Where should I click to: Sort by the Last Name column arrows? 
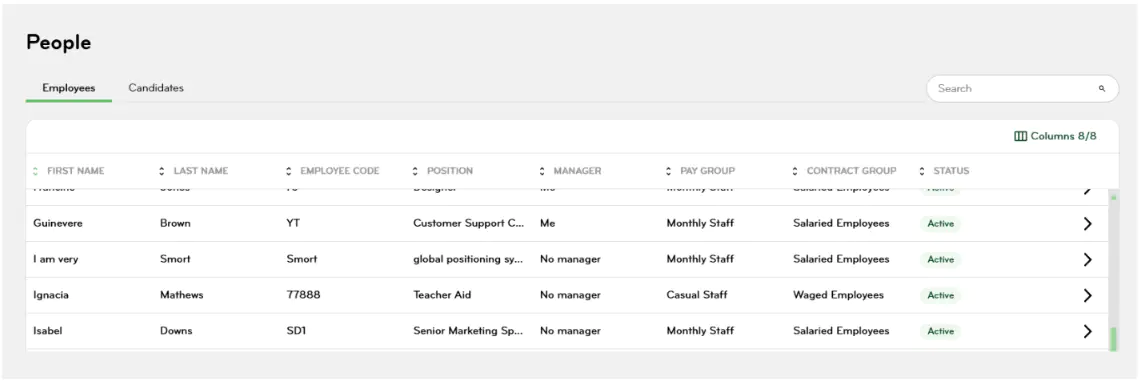tap(162, 171)
